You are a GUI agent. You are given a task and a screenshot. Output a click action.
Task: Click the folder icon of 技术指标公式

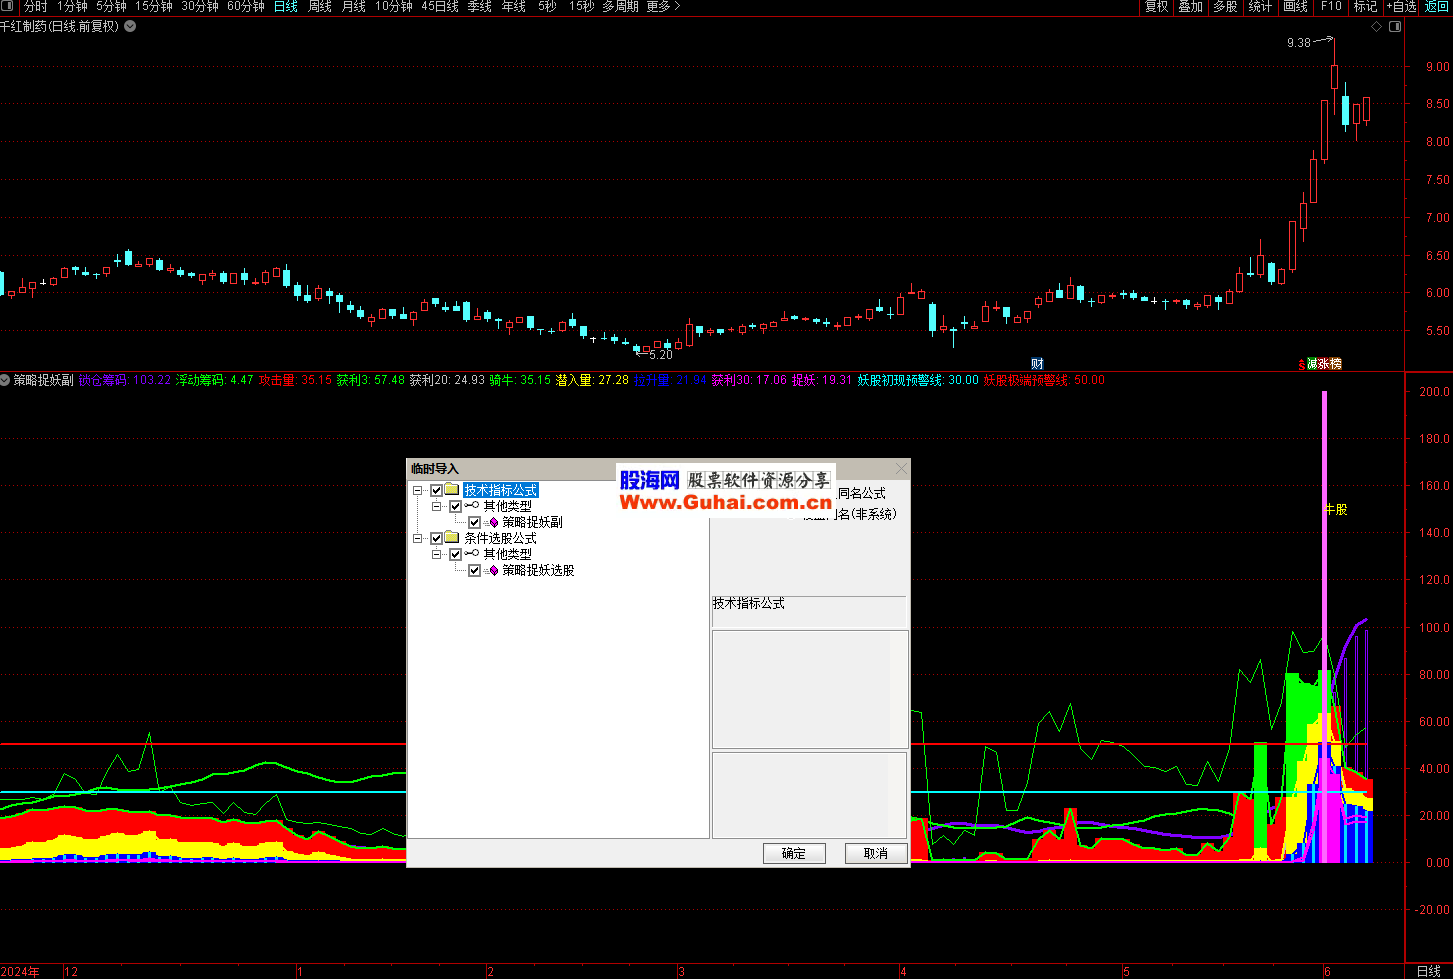(452, 490)
